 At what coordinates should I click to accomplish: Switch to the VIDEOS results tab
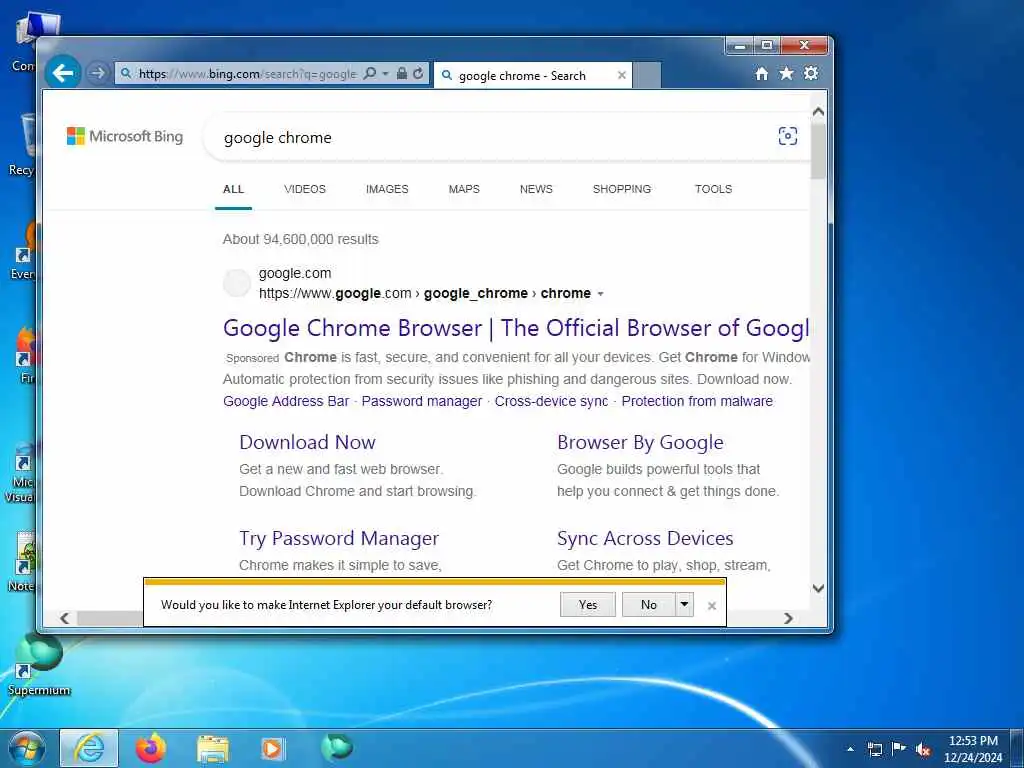pos(305,189)
